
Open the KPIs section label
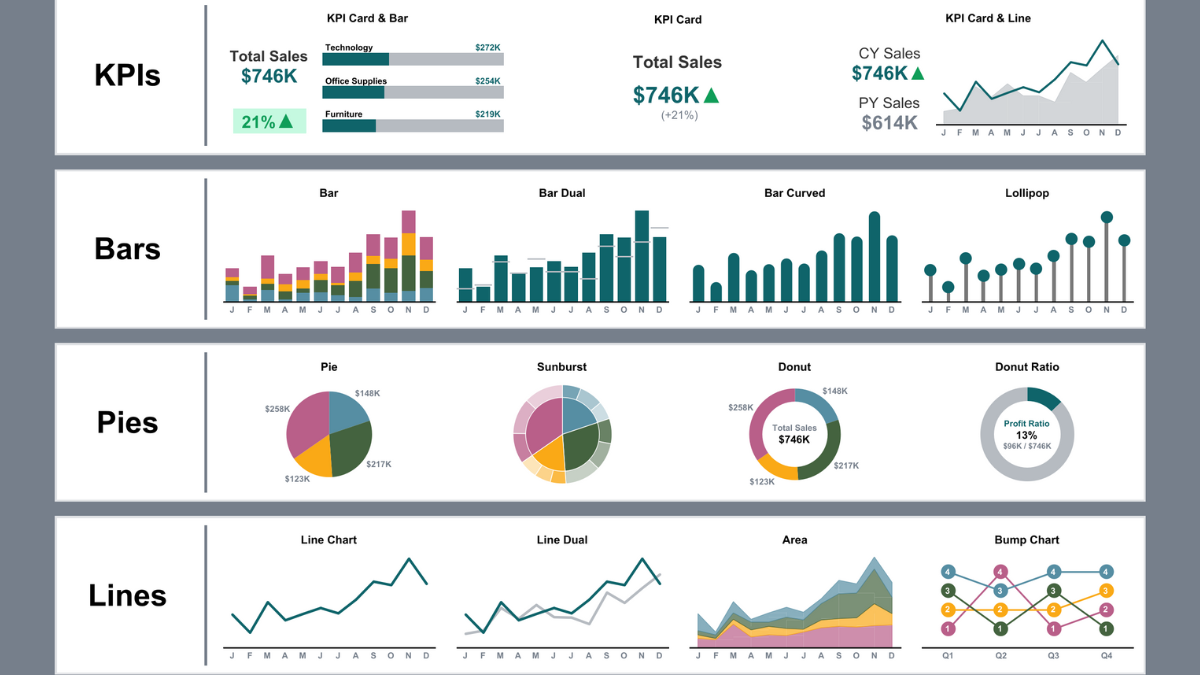click(x=127, y=75)
